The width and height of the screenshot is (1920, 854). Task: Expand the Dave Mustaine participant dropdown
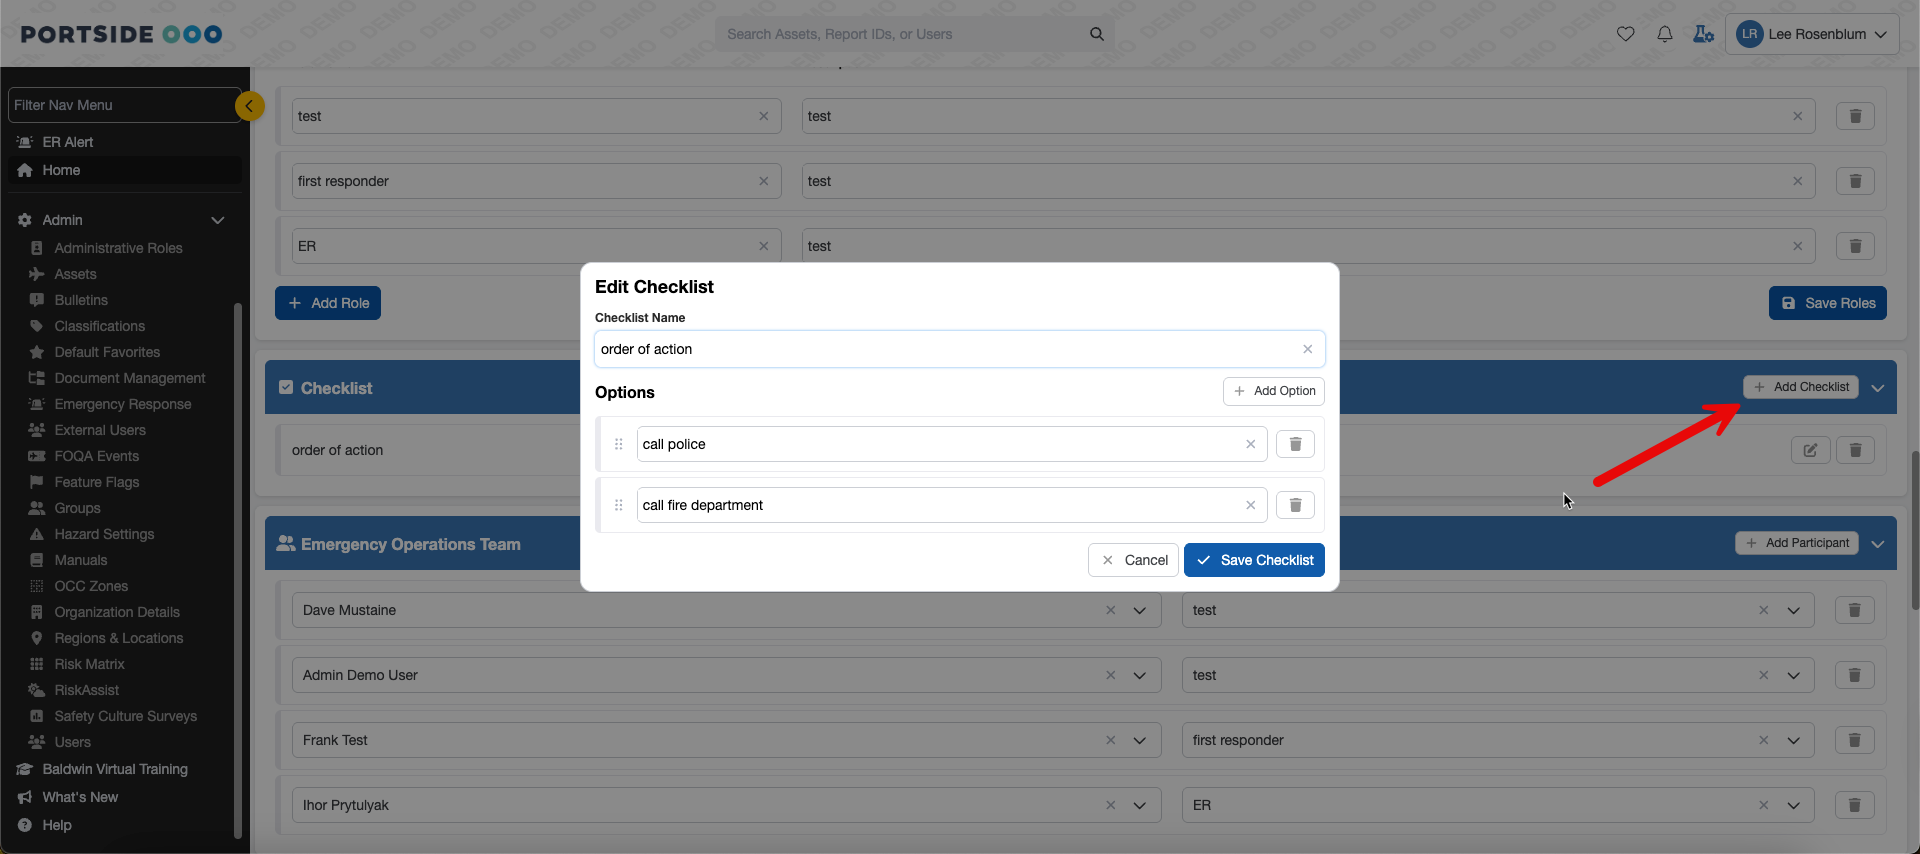(1139, 610)
